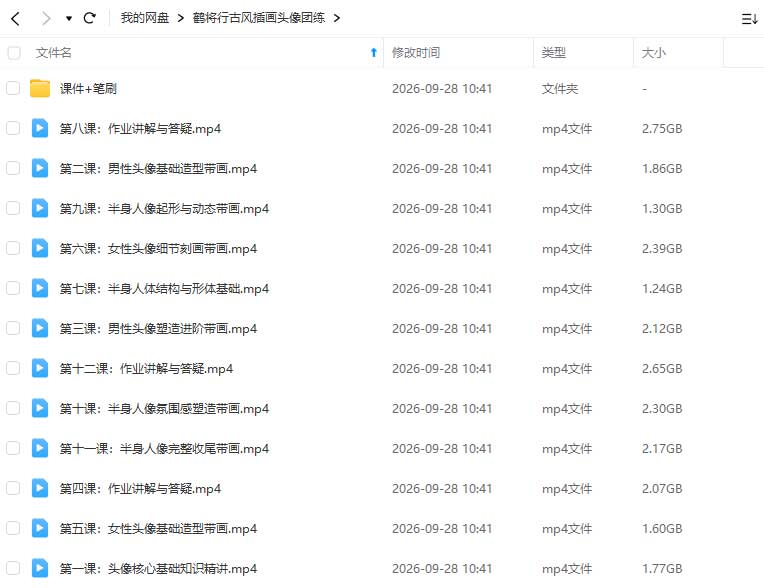Select the file 第十一课：半身人像完整收尾带画.mp4
The image size is (764, 588).
[164, 448]
